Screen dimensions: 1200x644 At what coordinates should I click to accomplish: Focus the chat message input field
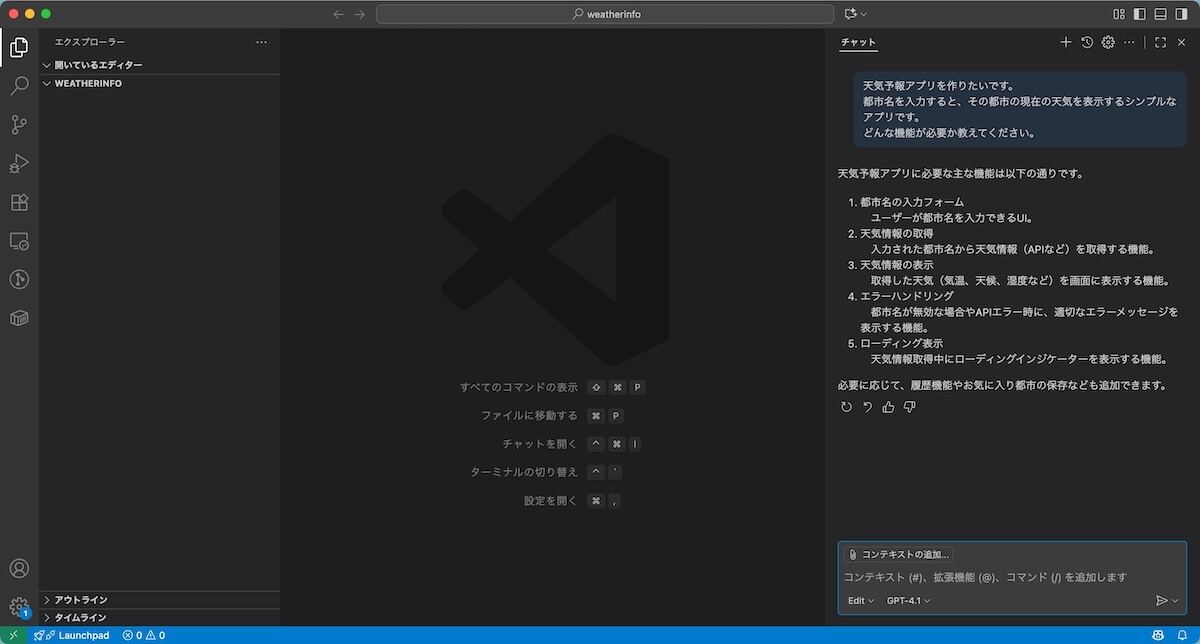pos(1012,576)
